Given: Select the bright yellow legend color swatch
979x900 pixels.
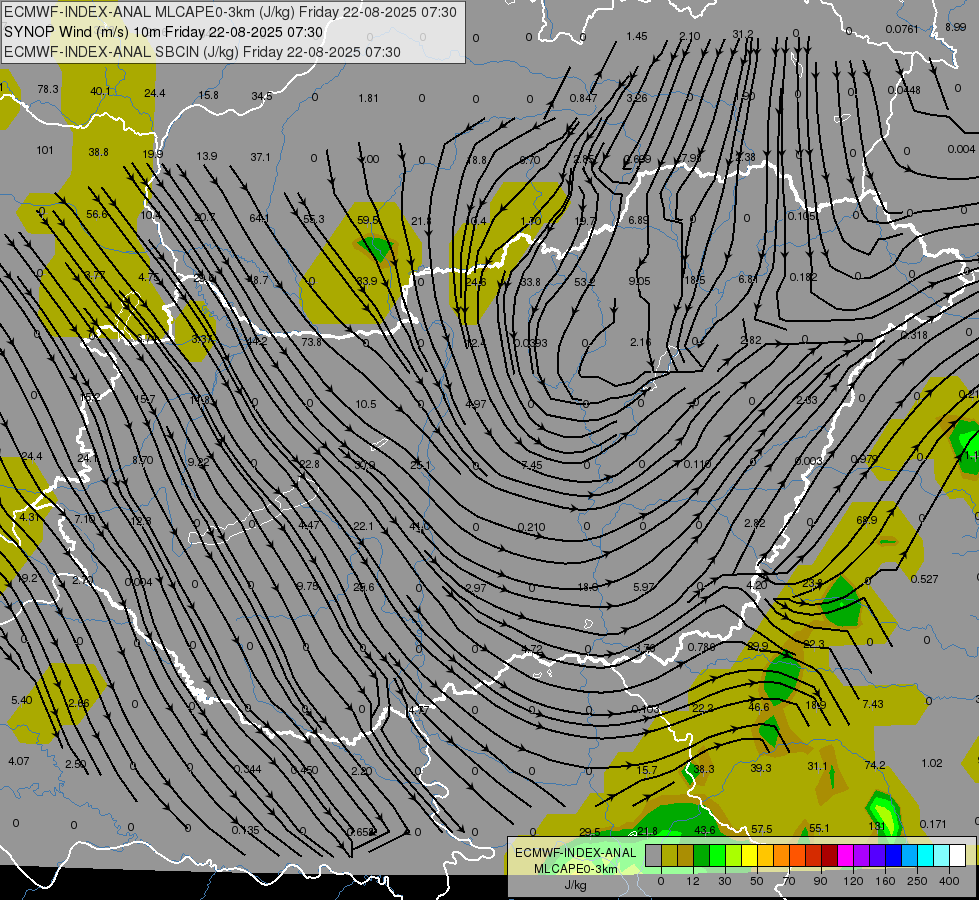Looking at the screenshot, I should [x=750, y=856].
